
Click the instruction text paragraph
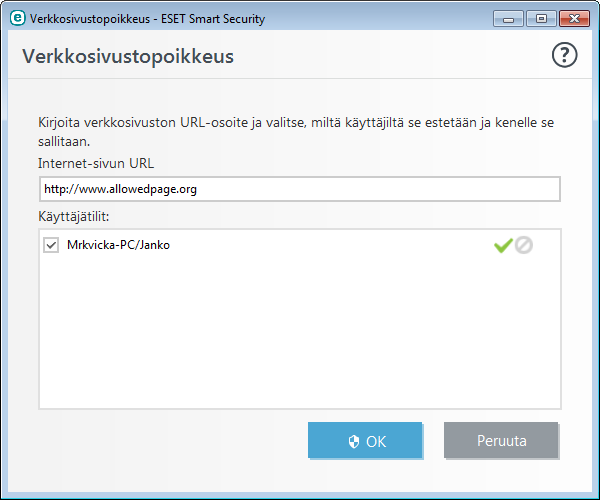point(296,132)
